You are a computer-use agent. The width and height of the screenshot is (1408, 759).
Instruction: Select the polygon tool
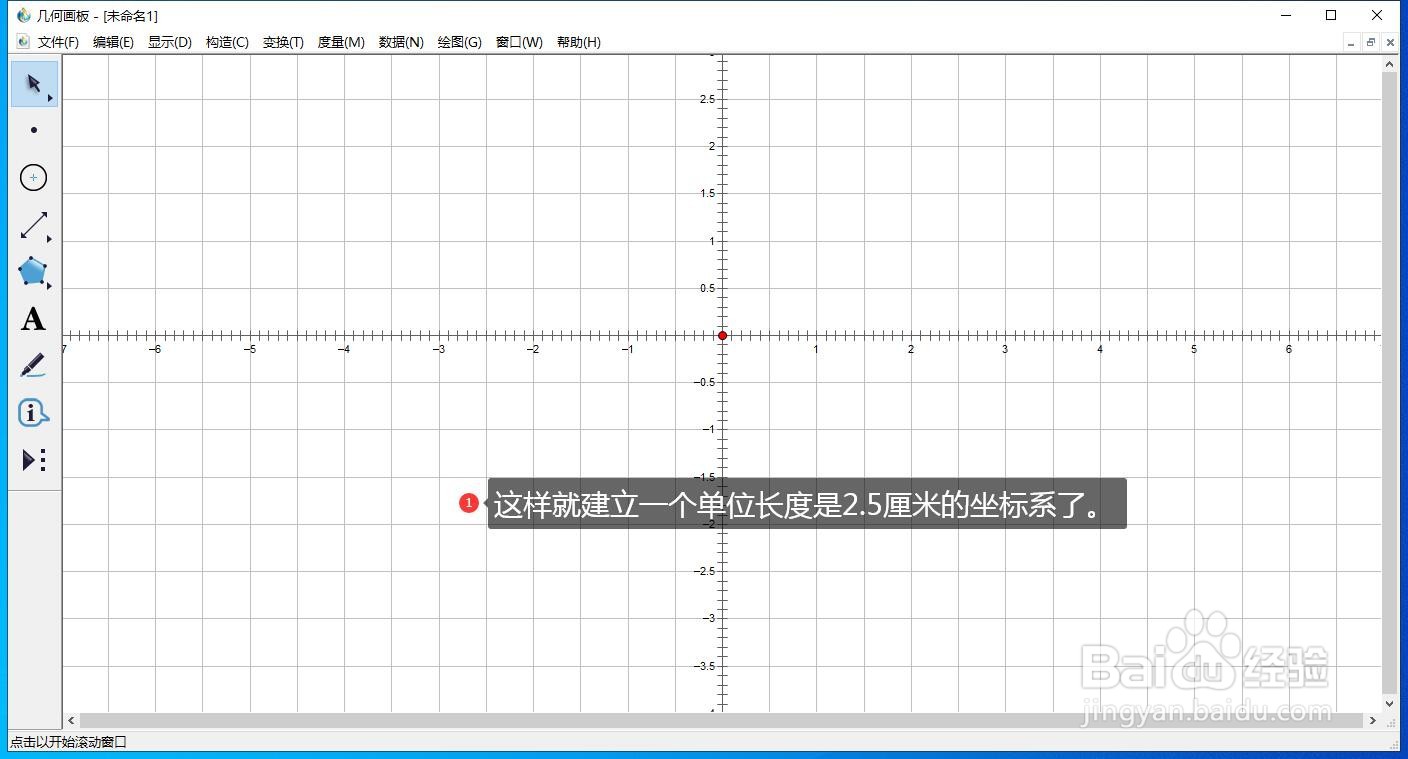click(30, 271)
